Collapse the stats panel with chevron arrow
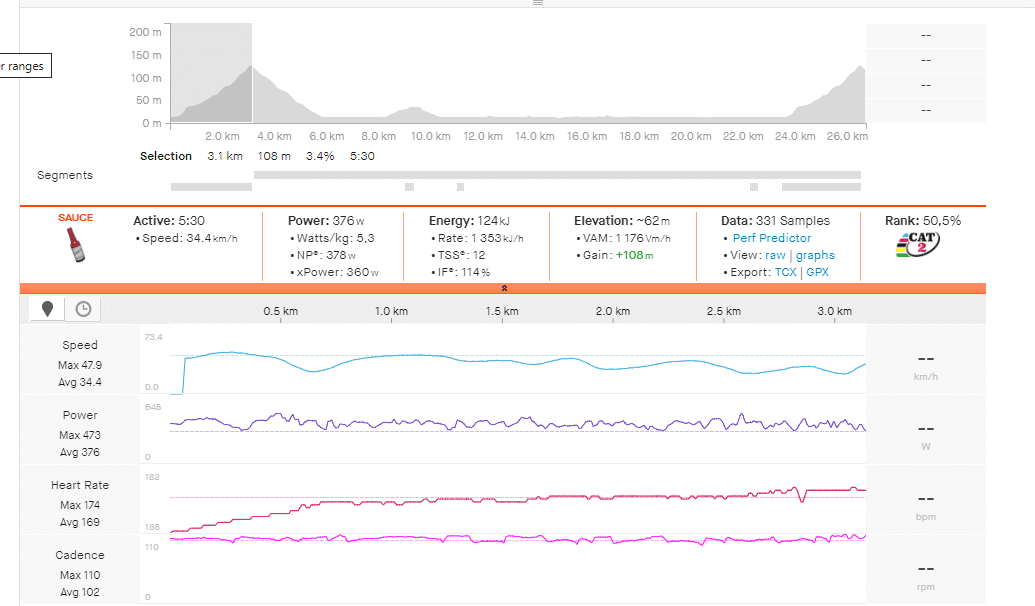The width and height of the screenshot is (1035, 606). 504,288
